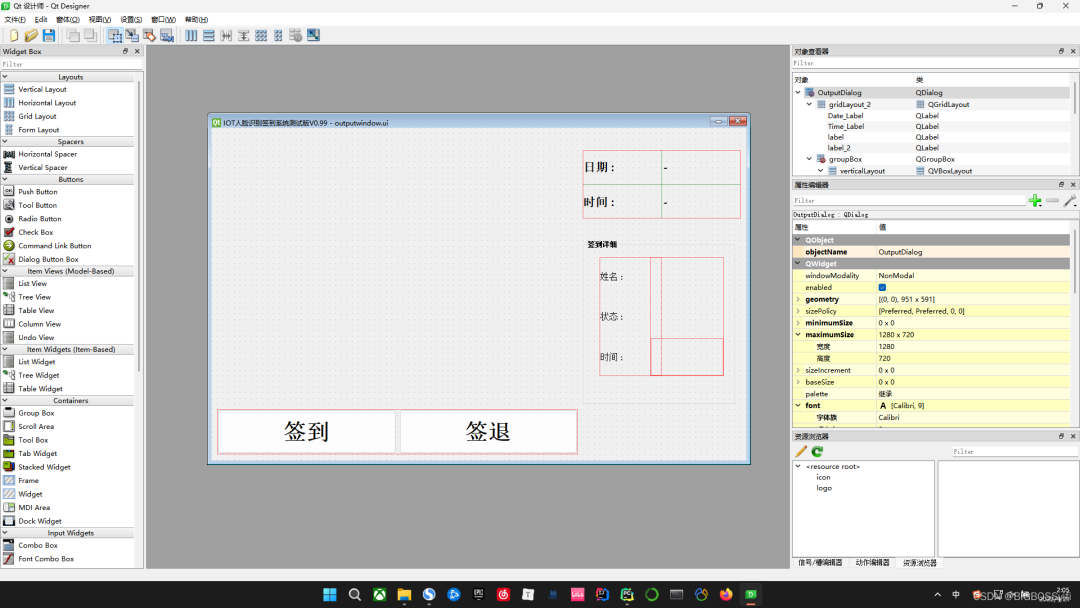Apply horizontal splitter layout icon
The height and width of the screenshot is (608, 1080).
click(226, 35)
